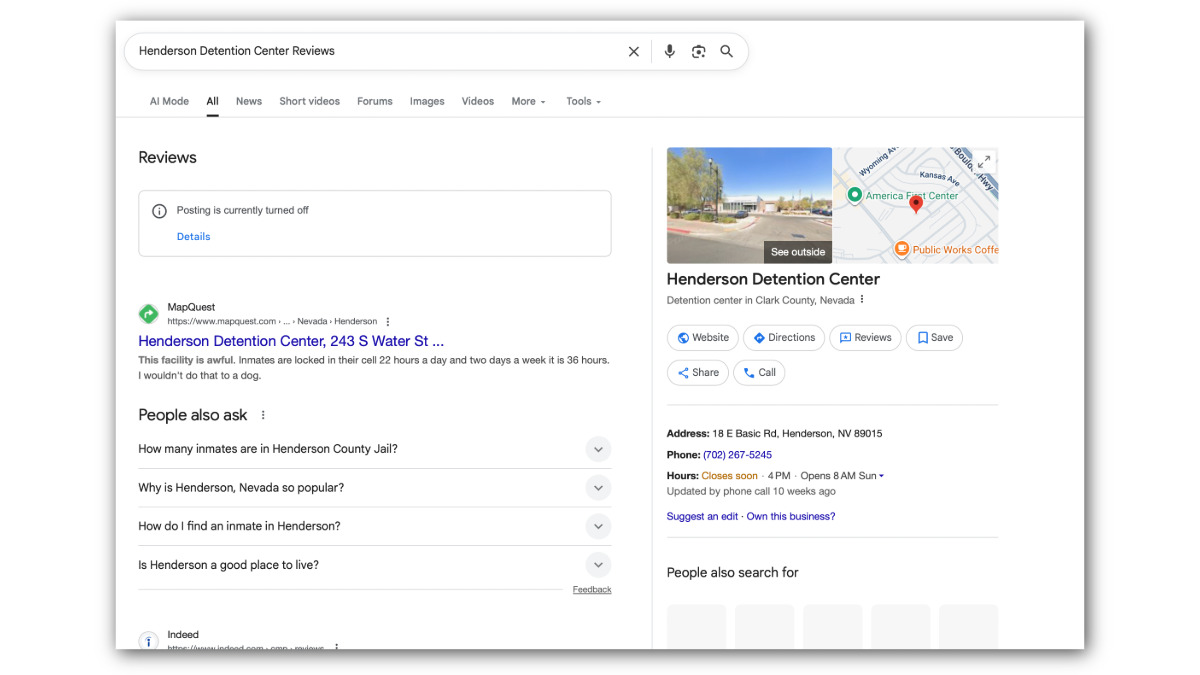Click the red location pin on the map
Screen dimensions: 1200x675
point(915,204)
